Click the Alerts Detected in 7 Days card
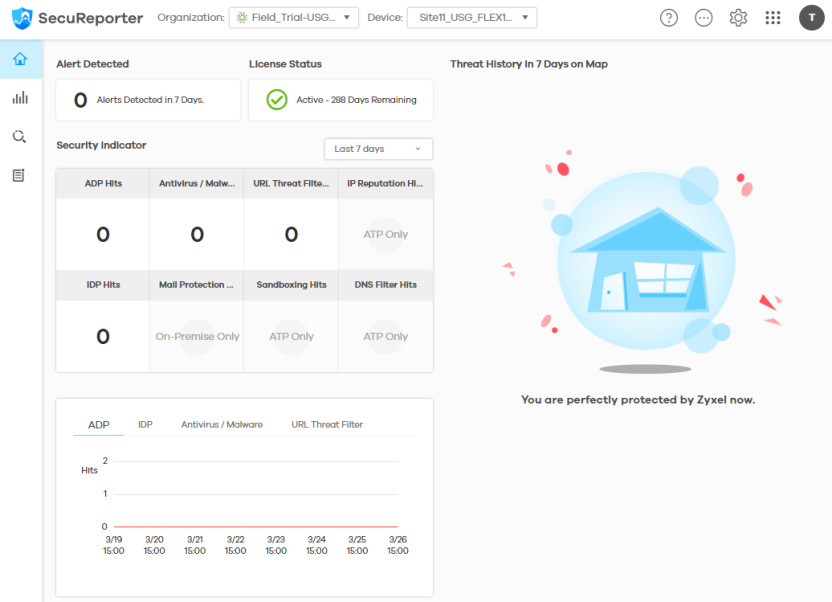Viewport: 832px width, 602px height. [148, 100]
